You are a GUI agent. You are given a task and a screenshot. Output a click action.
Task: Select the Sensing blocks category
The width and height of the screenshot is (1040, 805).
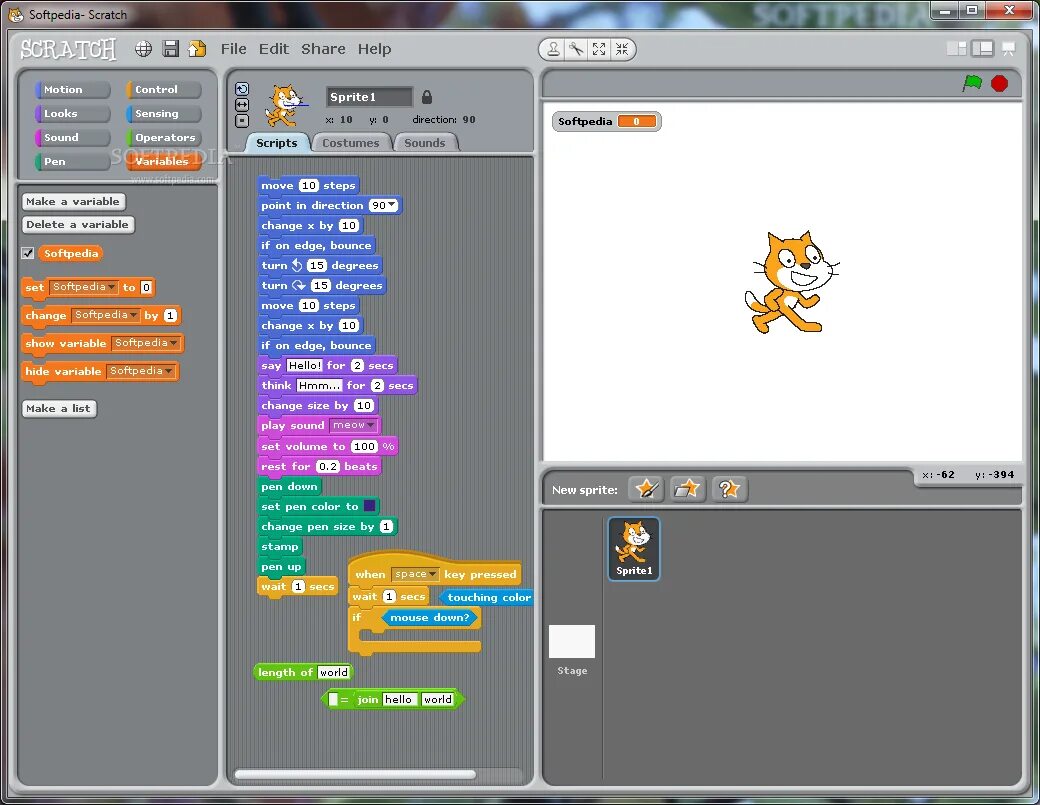click(163, 113)
